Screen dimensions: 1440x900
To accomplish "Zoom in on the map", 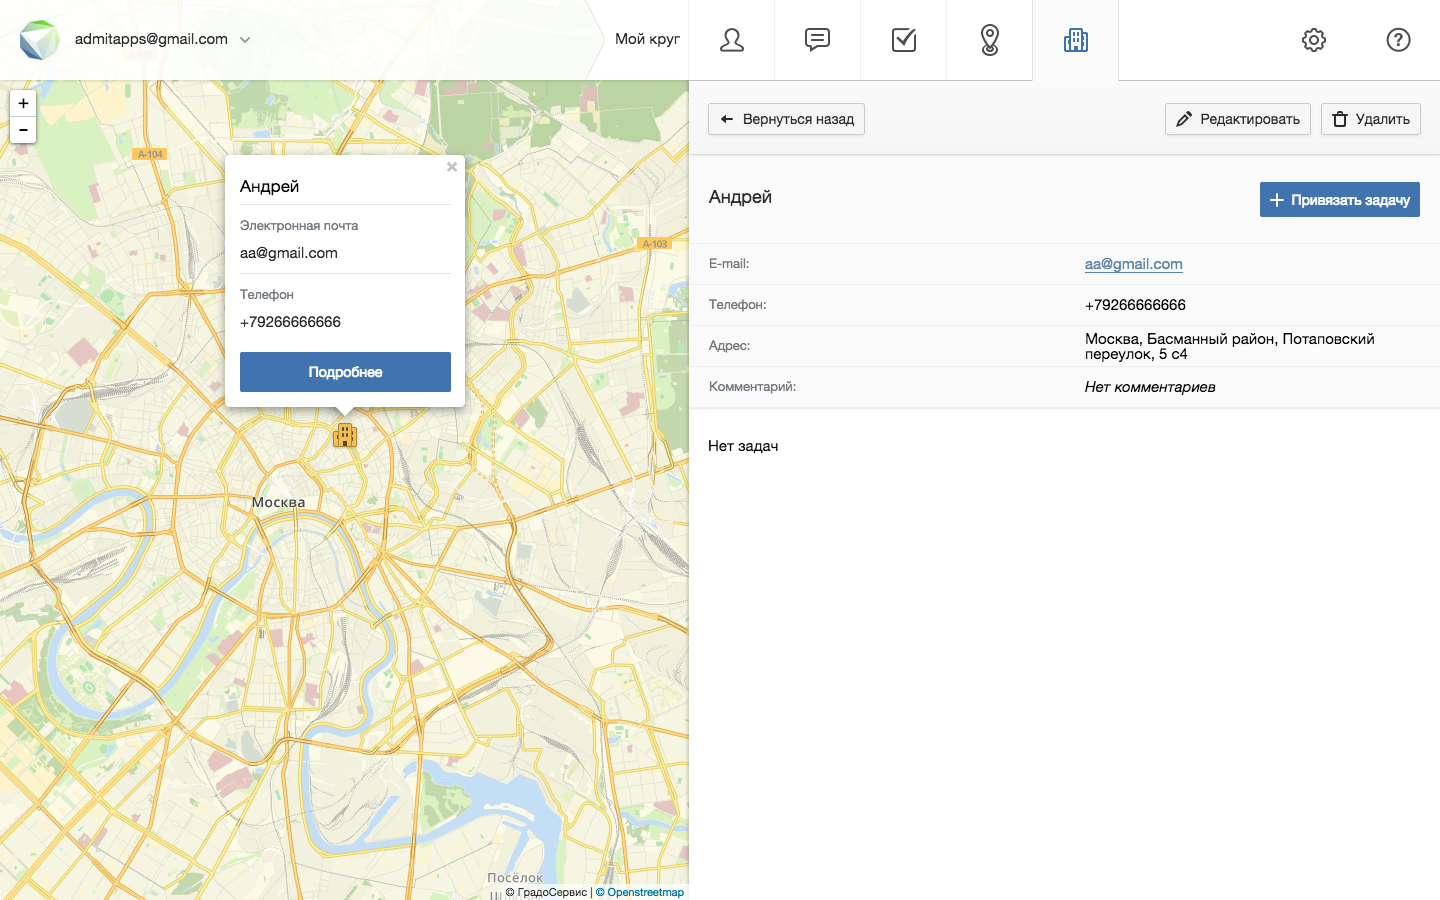I will point(23,104).
